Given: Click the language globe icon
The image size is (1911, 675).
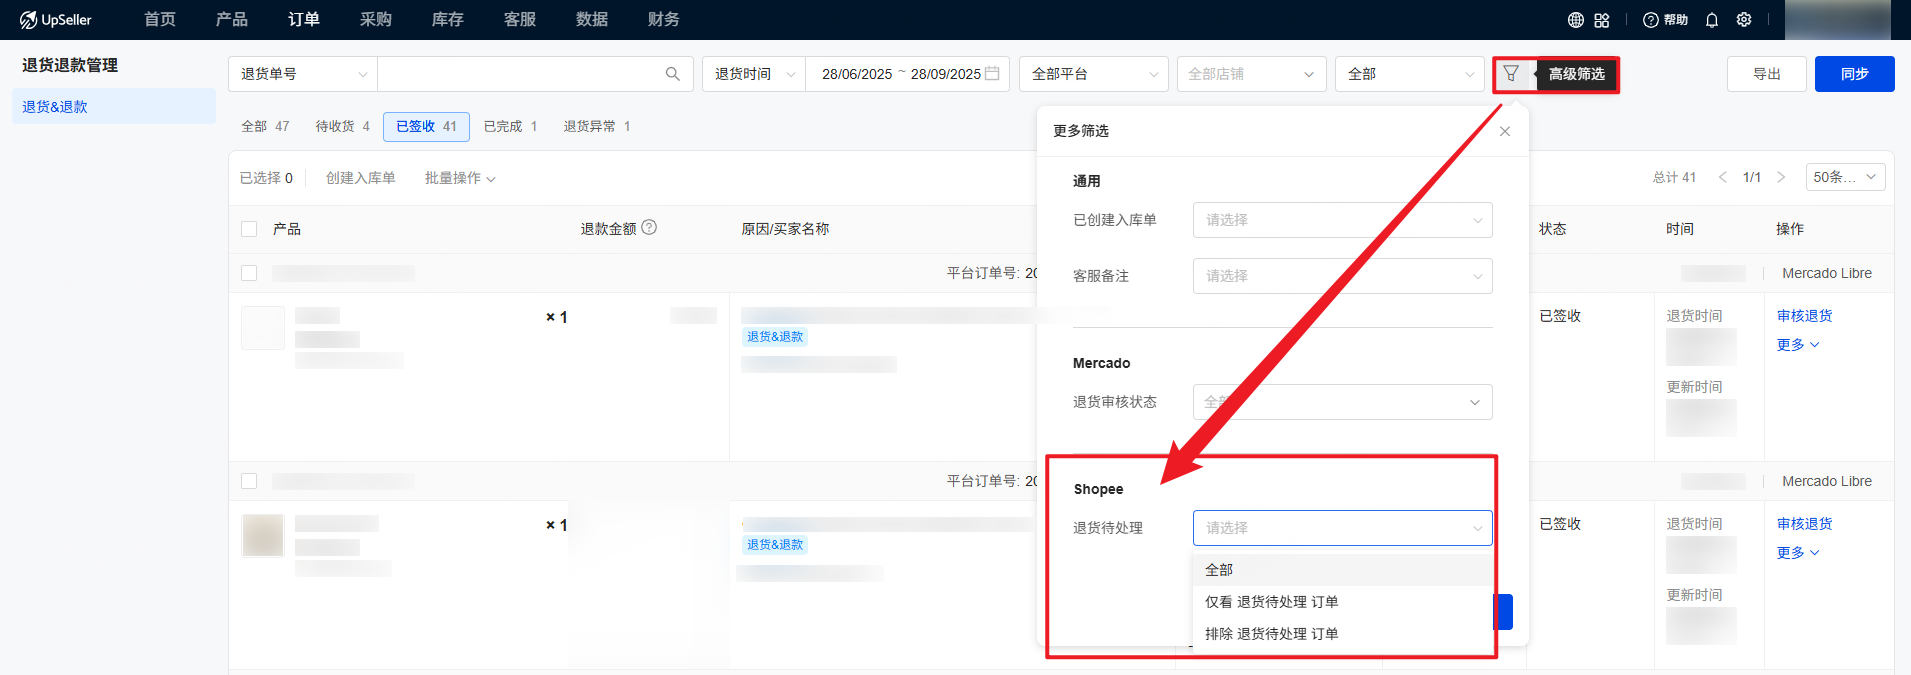Looking at the screenshot, I should pyautogui.click(x=1576, y=20).
